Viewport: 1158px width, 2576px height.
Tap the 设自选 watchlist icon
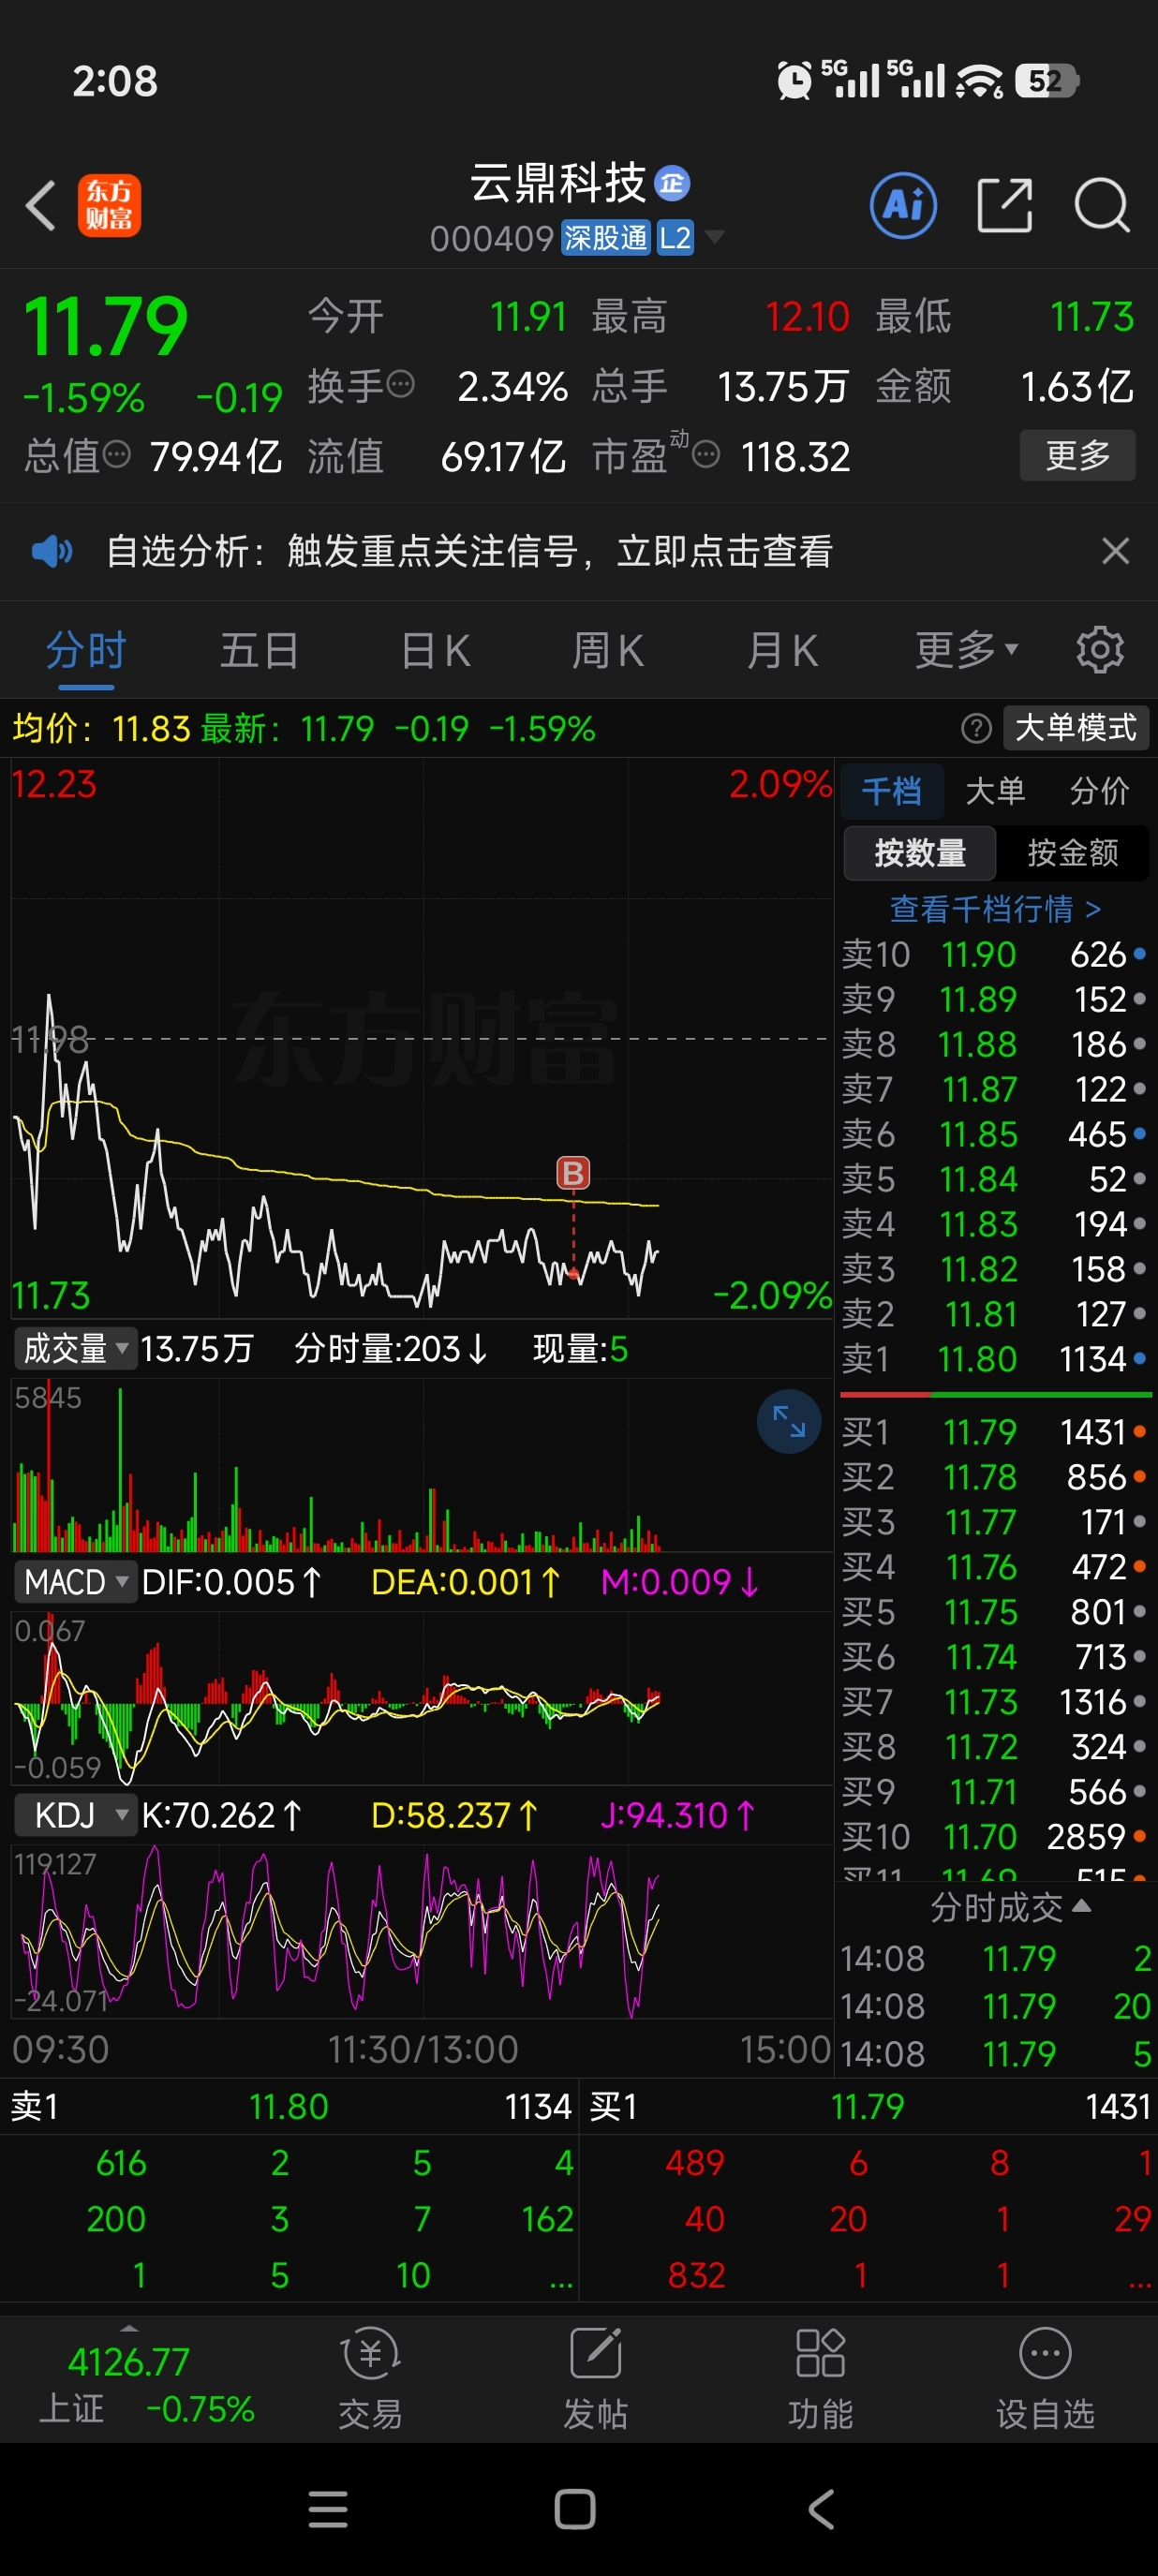pos(1045,2380)
